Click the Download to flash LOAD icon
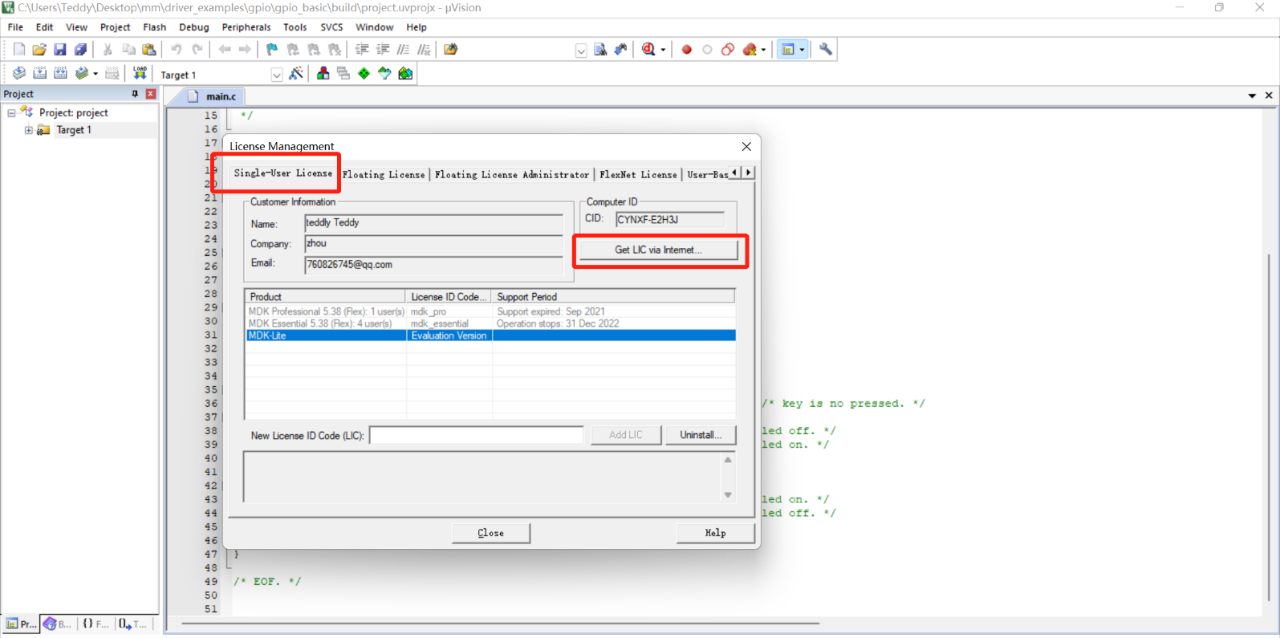The width and height of the screenshot is (1280, 638). click(x=139, y=74)
